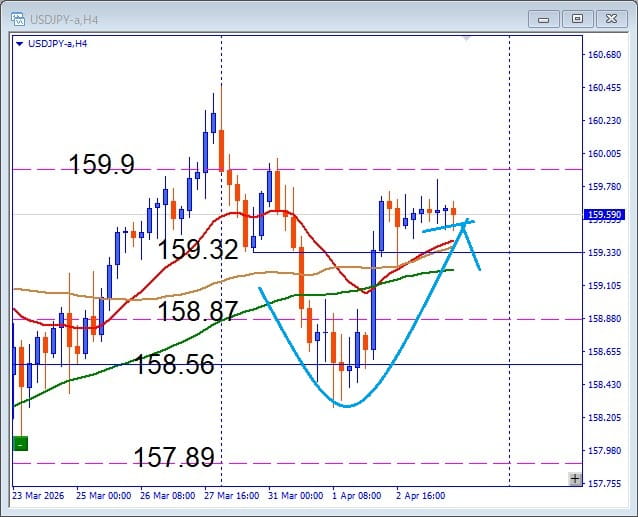This screenshot has width=638, height=517.
Task: Select the 158.56 text label
Action: pyautogui.click(x=175, y=364)
